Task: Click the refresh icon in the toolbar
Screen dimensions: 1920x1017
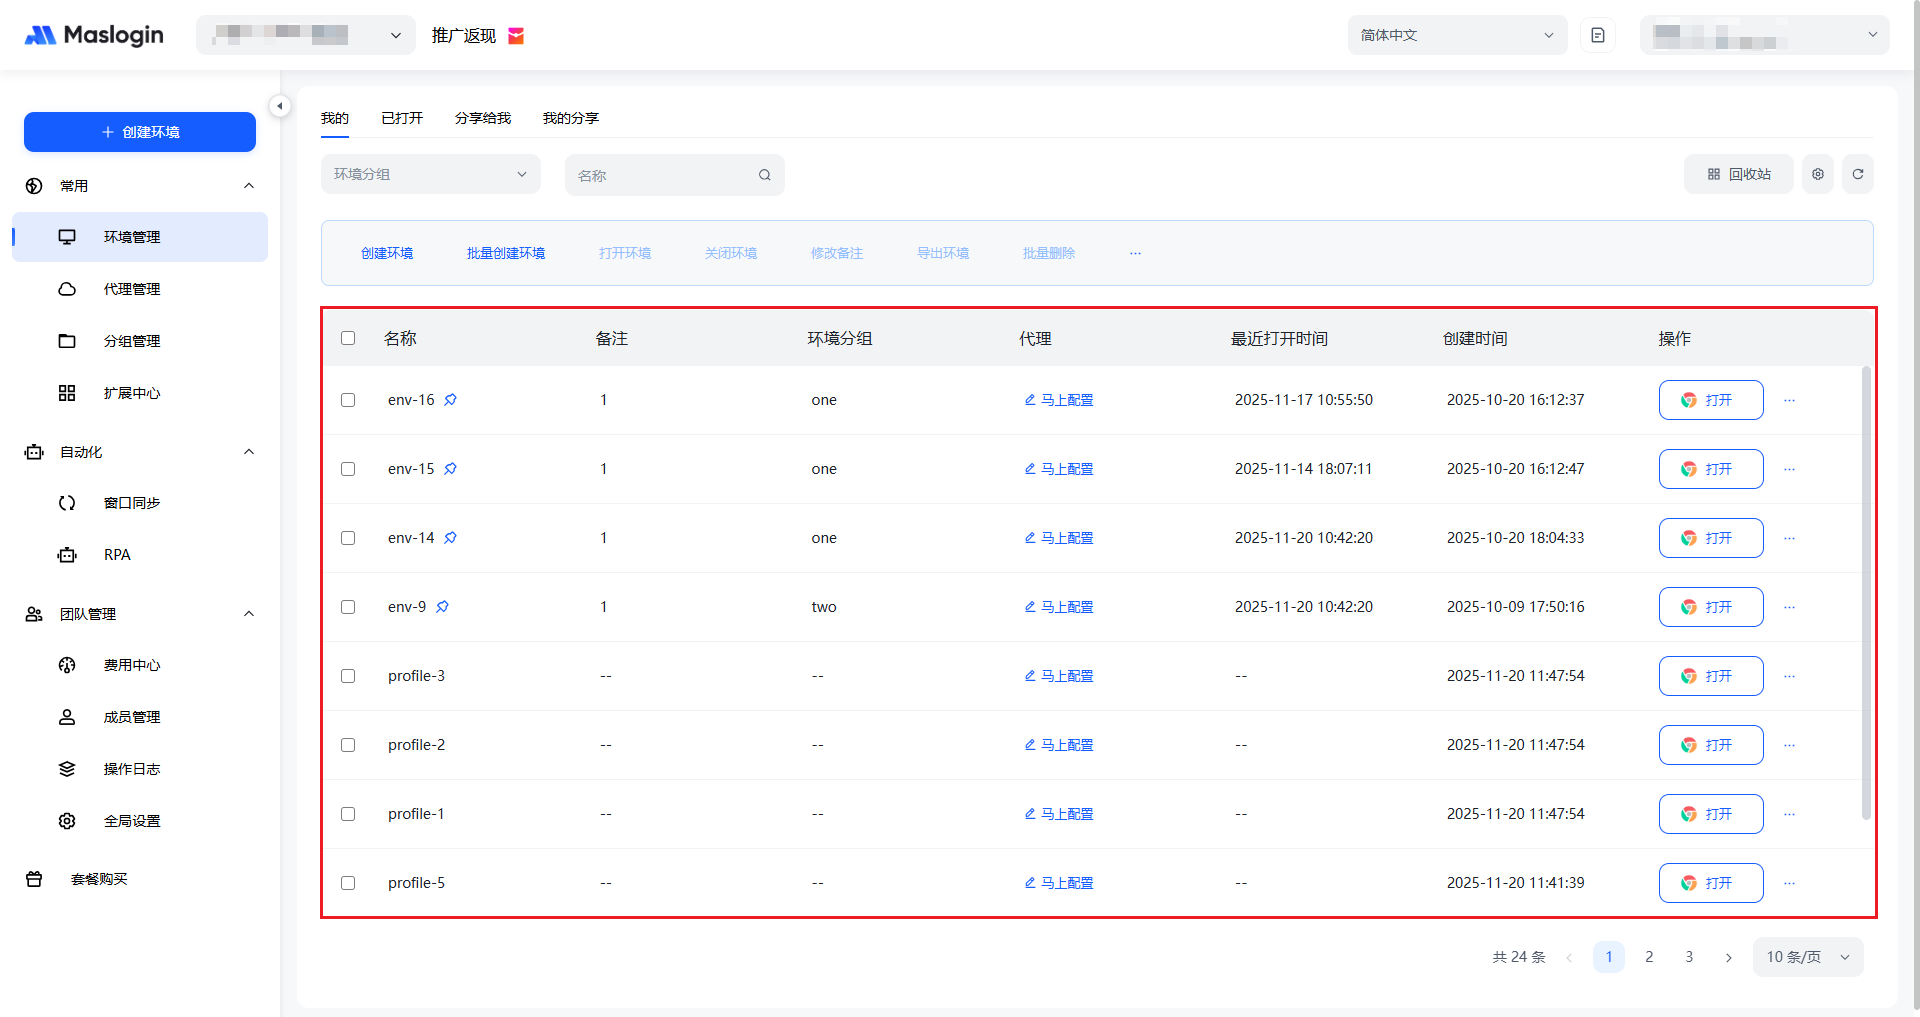Action: point(1857,174)
